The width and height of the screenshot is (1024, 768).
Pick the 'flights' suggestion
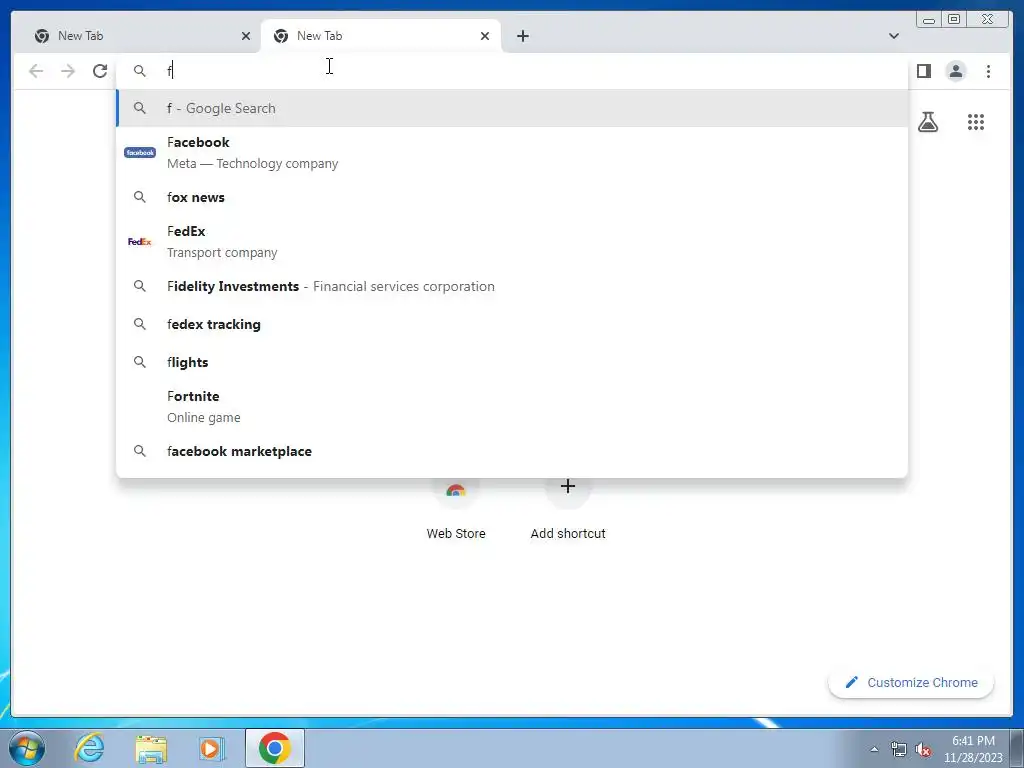512,362
